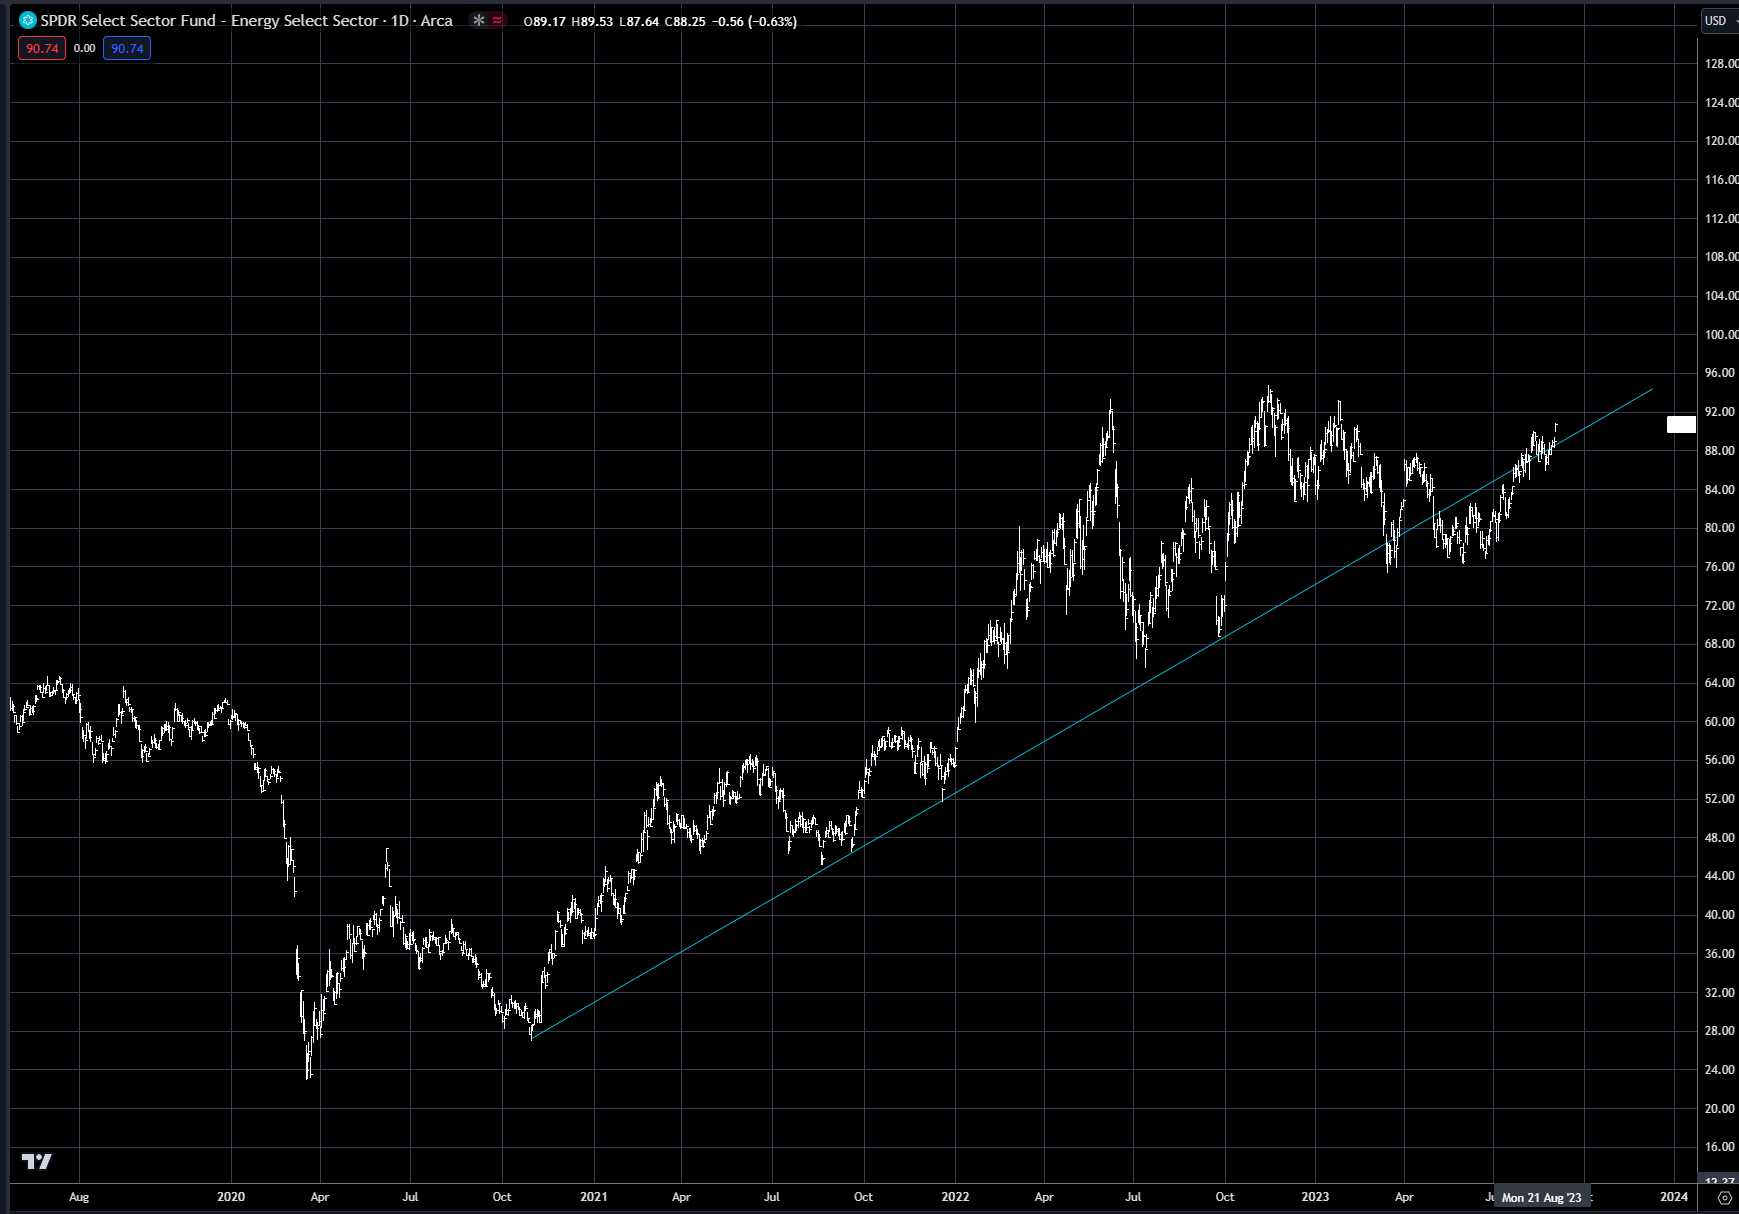Image resolution: width=1739 pixels, height=1214 pixels.
Task: Click the 2024 label on the time axis
Action: (x=1674, y=1197)
